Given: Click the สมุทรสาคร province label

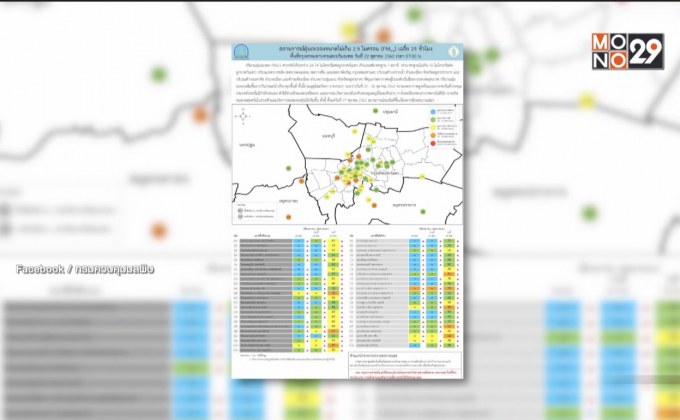Looking at the screenshot, I should click(x=288, y=201).
